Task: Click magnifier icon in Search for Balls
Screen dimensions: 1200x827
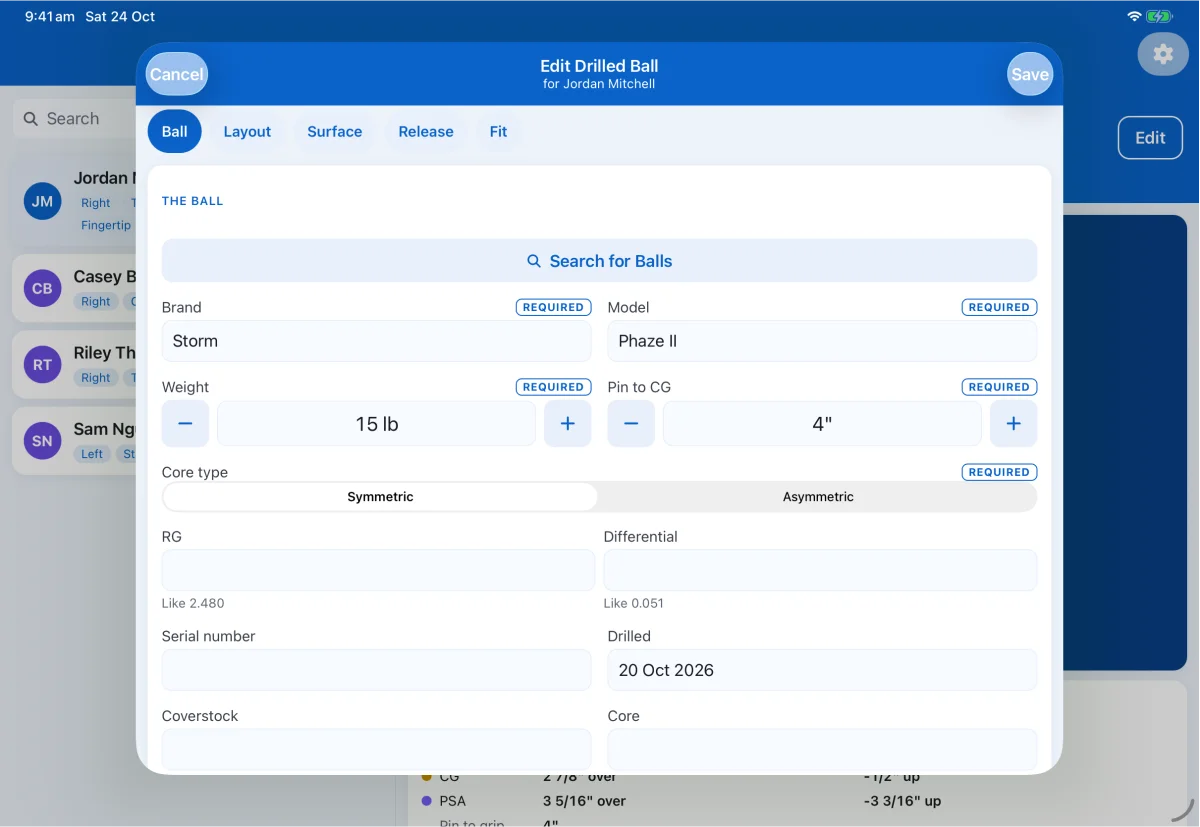Action: click(534, 261)
